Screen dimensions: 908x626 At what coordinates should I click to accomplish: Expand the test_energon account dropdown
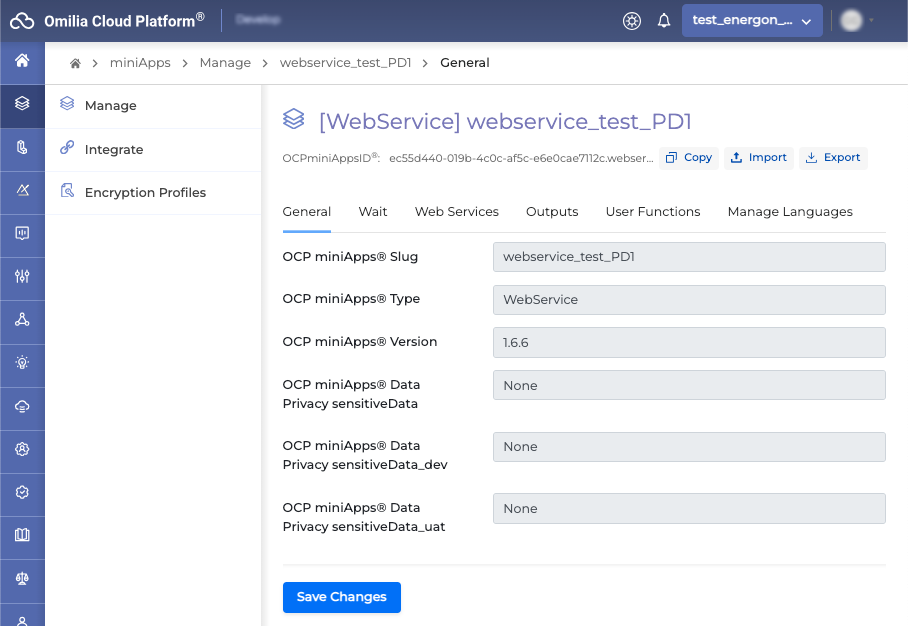752,21
